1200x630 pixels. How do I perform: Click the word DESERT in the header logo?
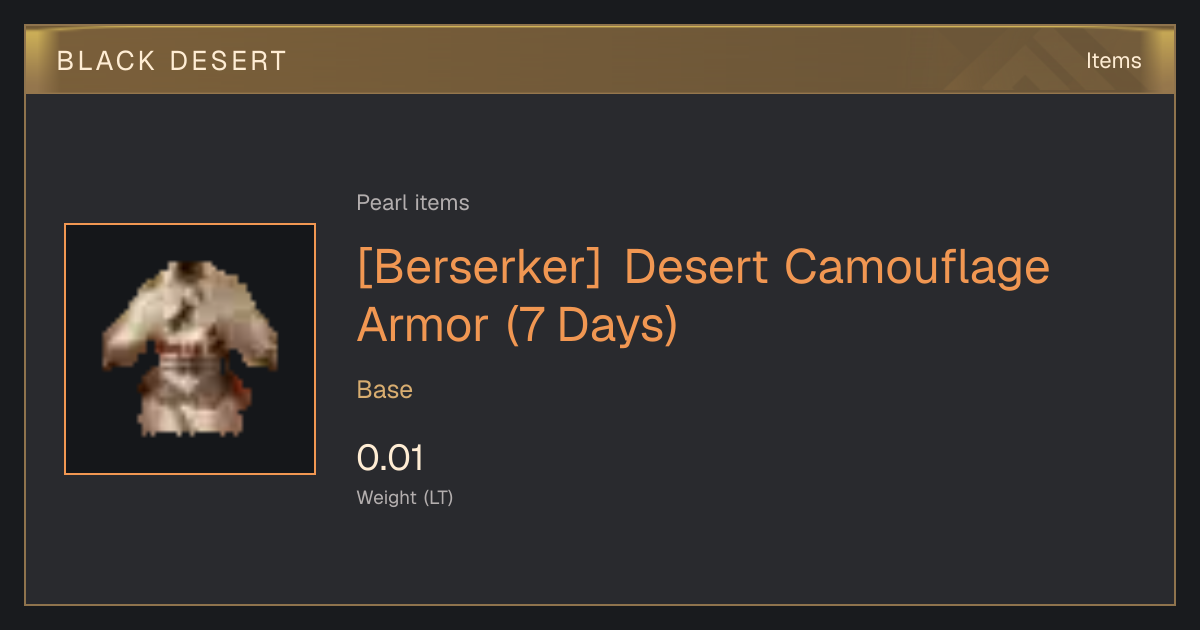[229, 61]
